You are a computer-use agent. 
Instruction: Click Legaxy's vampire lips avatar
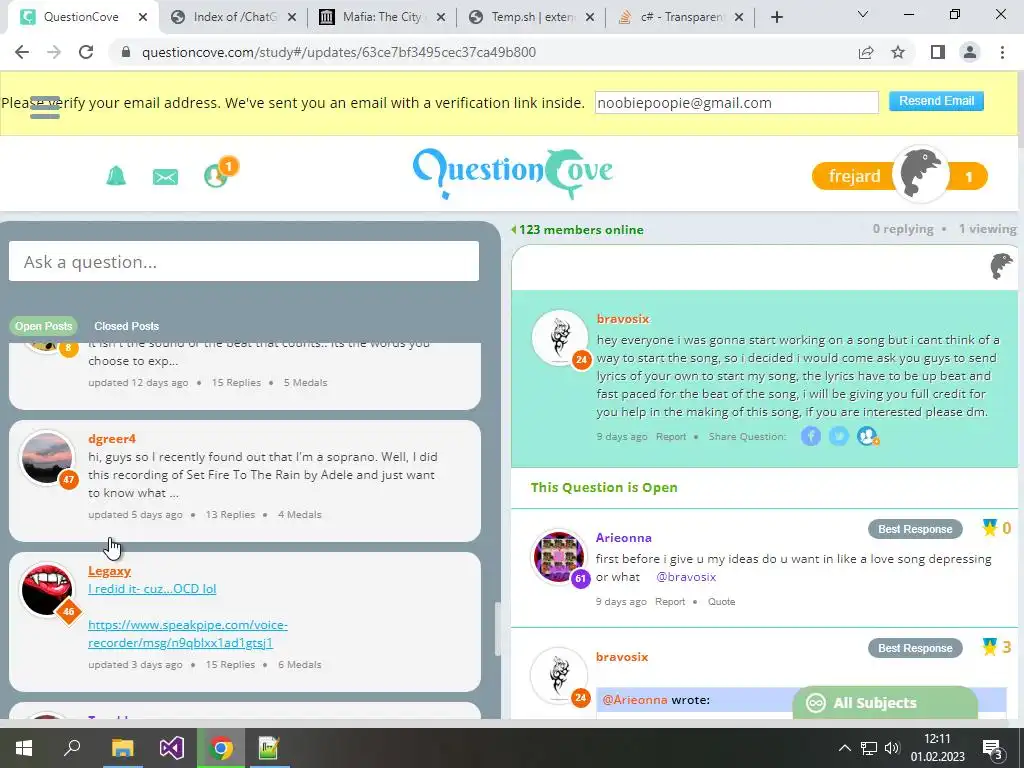click(x=46, y=589)
